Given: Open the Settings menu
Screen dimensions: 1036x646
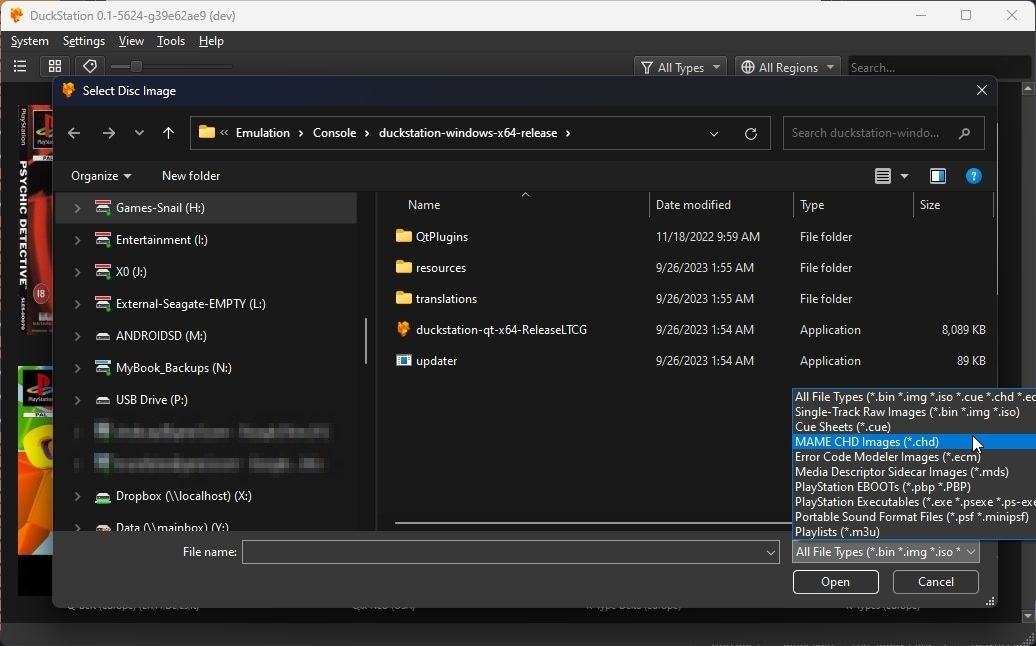Looking at the screenshot, I should tap(83, 41).
